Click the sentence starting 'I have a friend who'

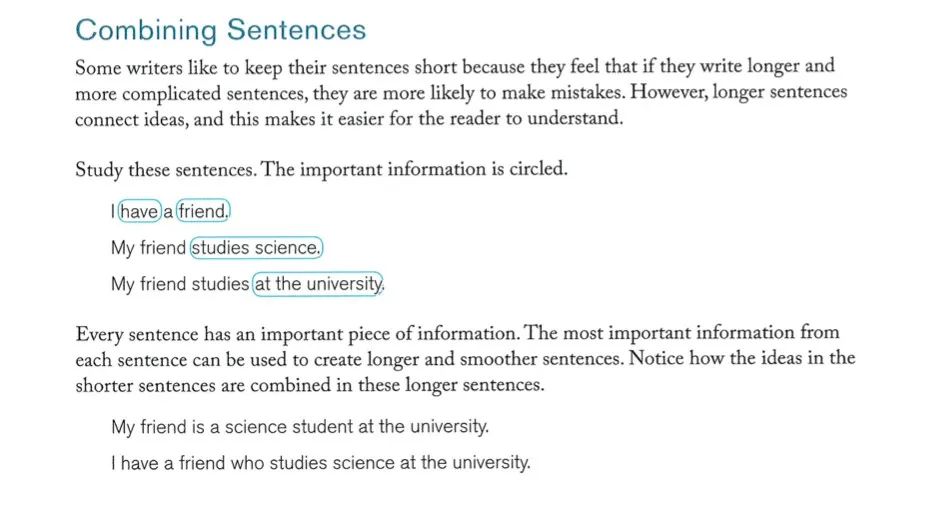click(321, 463)
